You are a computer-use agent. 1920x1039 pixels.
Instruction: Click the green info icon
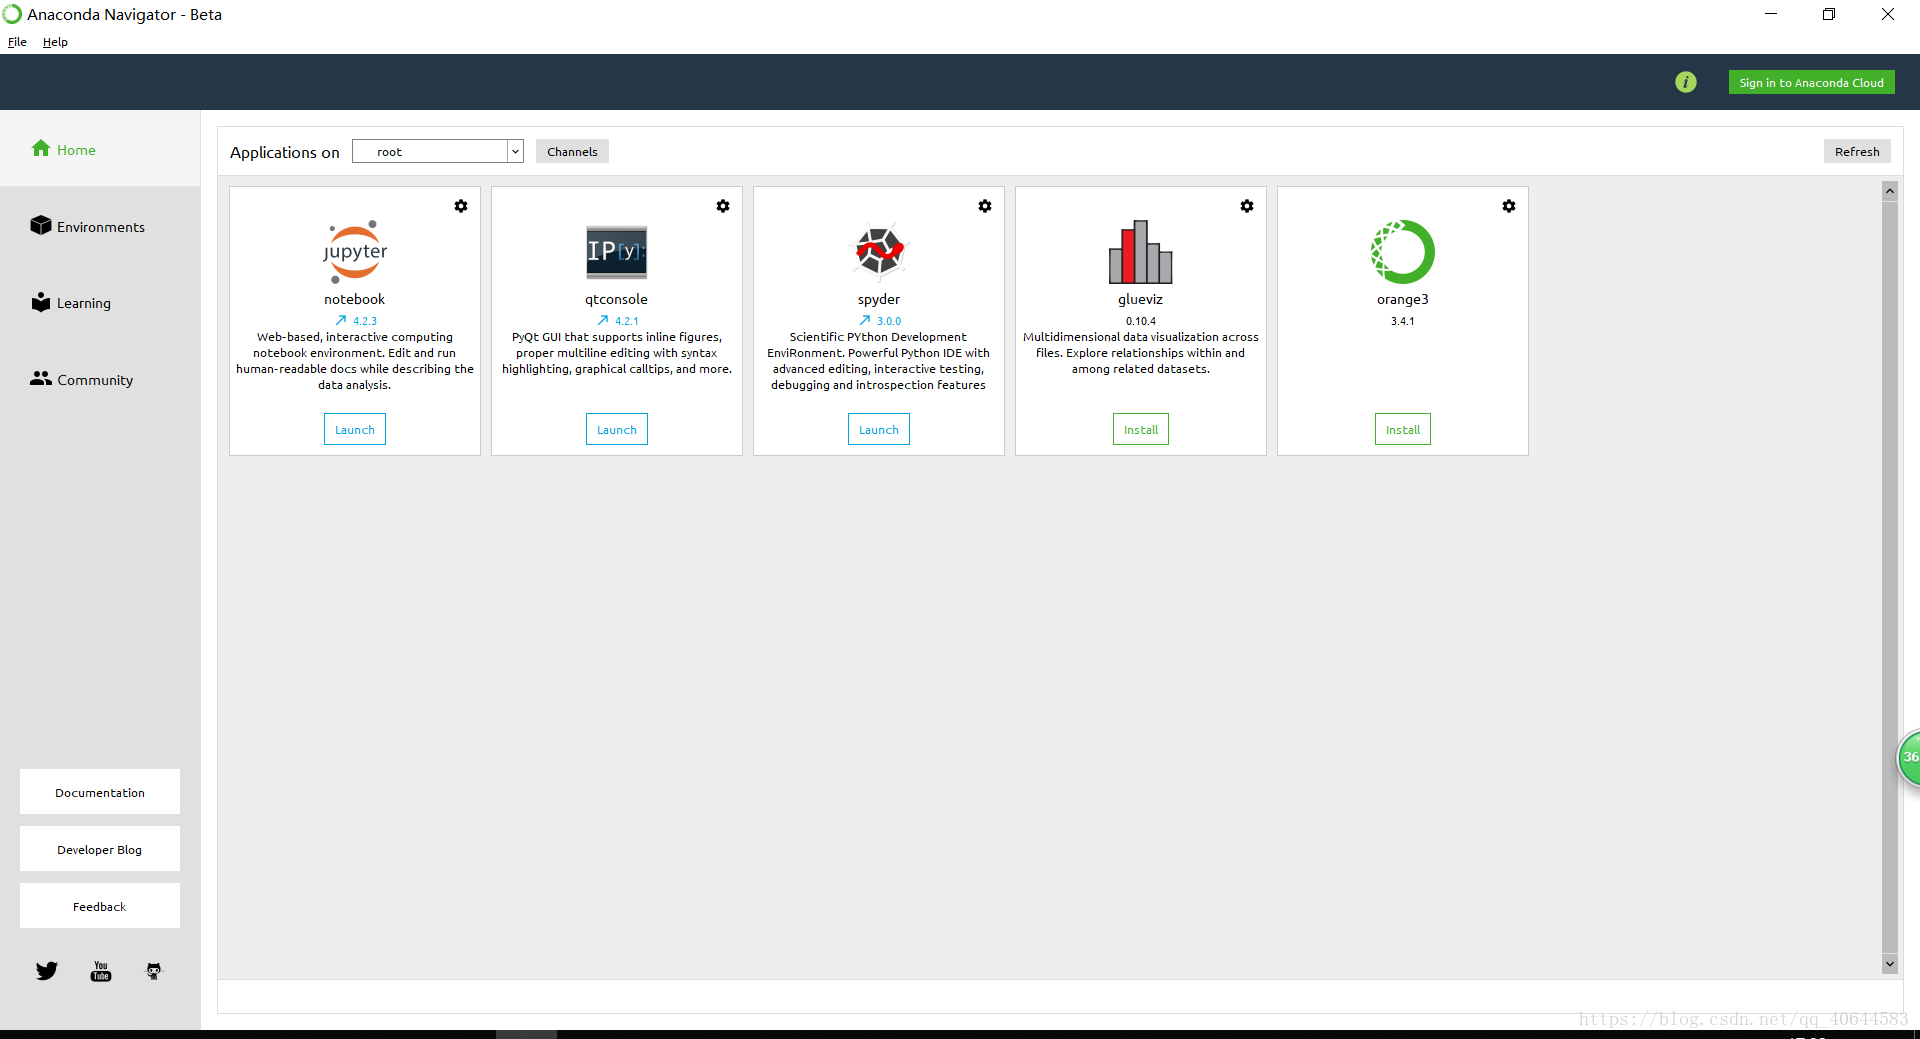(1686, 82)
